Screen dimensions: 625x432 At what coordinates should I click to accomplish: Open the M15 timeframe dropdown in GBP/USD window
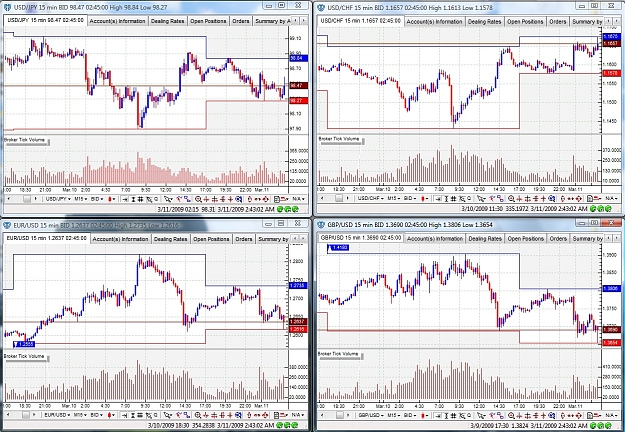(393, 415)
